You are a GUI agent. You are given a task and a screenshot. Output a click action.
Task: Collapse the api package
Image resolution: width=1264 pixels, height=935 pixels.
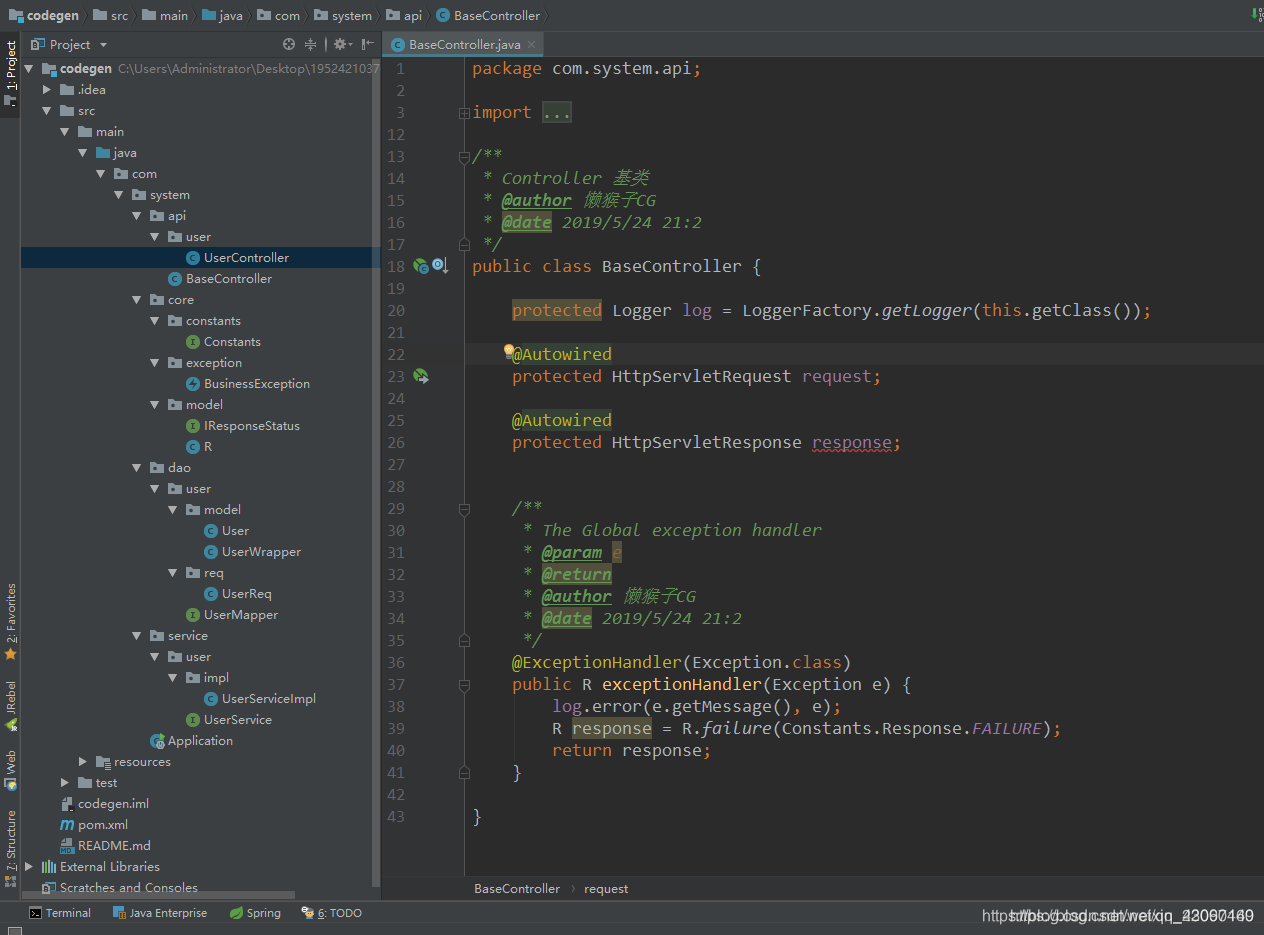(x=136, y=216)
